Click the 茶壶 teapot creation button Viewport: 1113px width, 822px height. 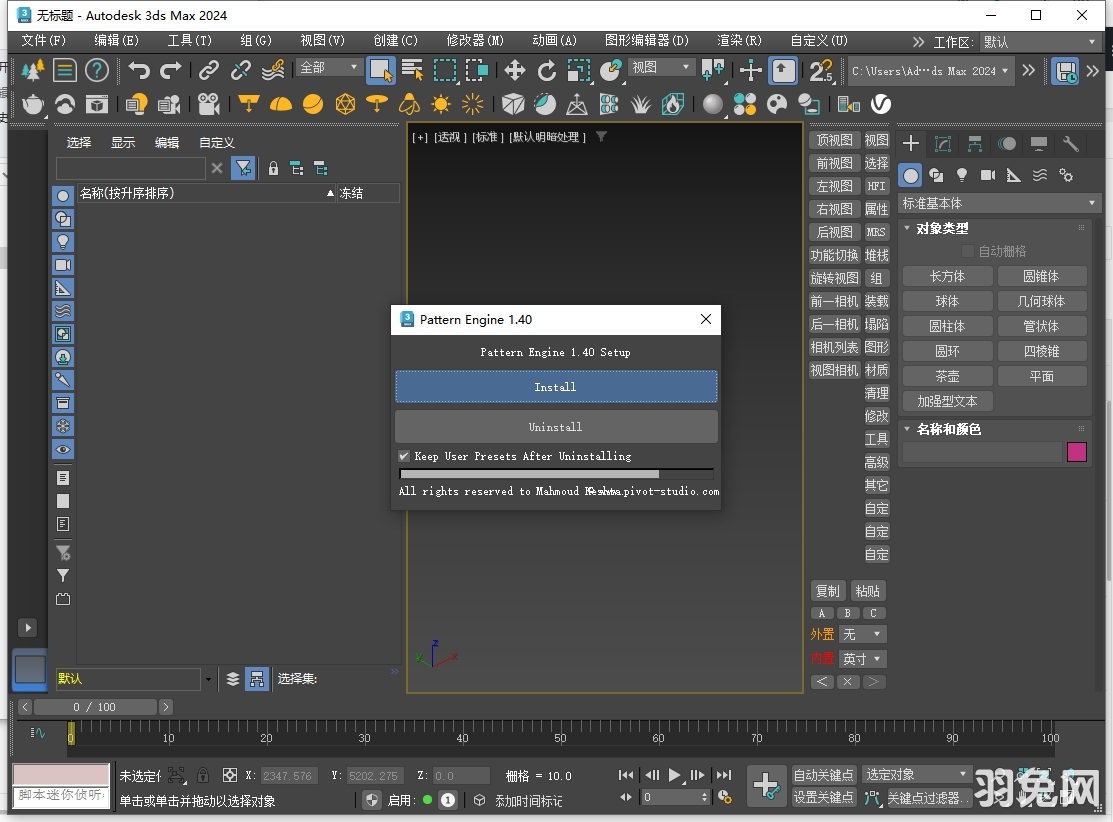click(946, 376)
